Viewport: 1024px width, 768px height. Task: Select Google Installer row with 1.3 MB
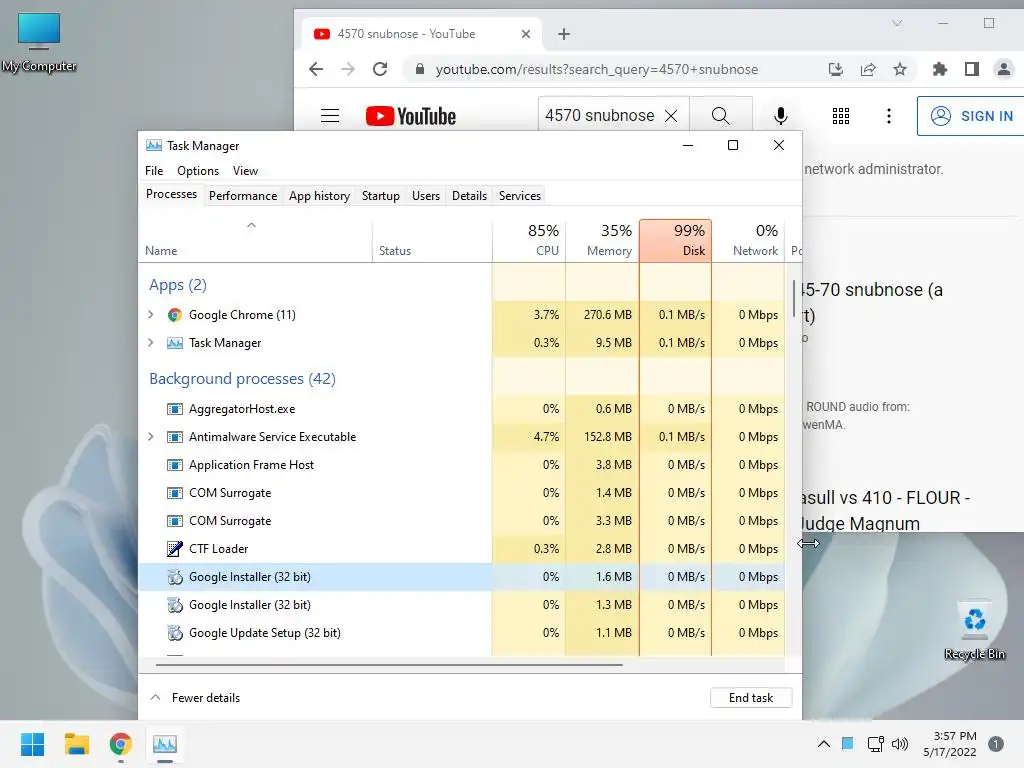pos(462,605)
